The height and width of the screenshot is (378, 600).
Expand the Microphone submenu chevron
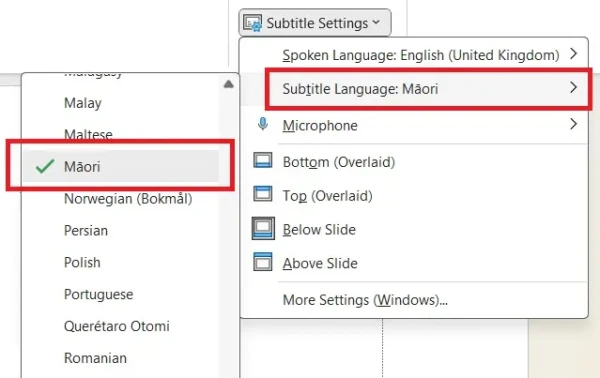click(573, 124)
